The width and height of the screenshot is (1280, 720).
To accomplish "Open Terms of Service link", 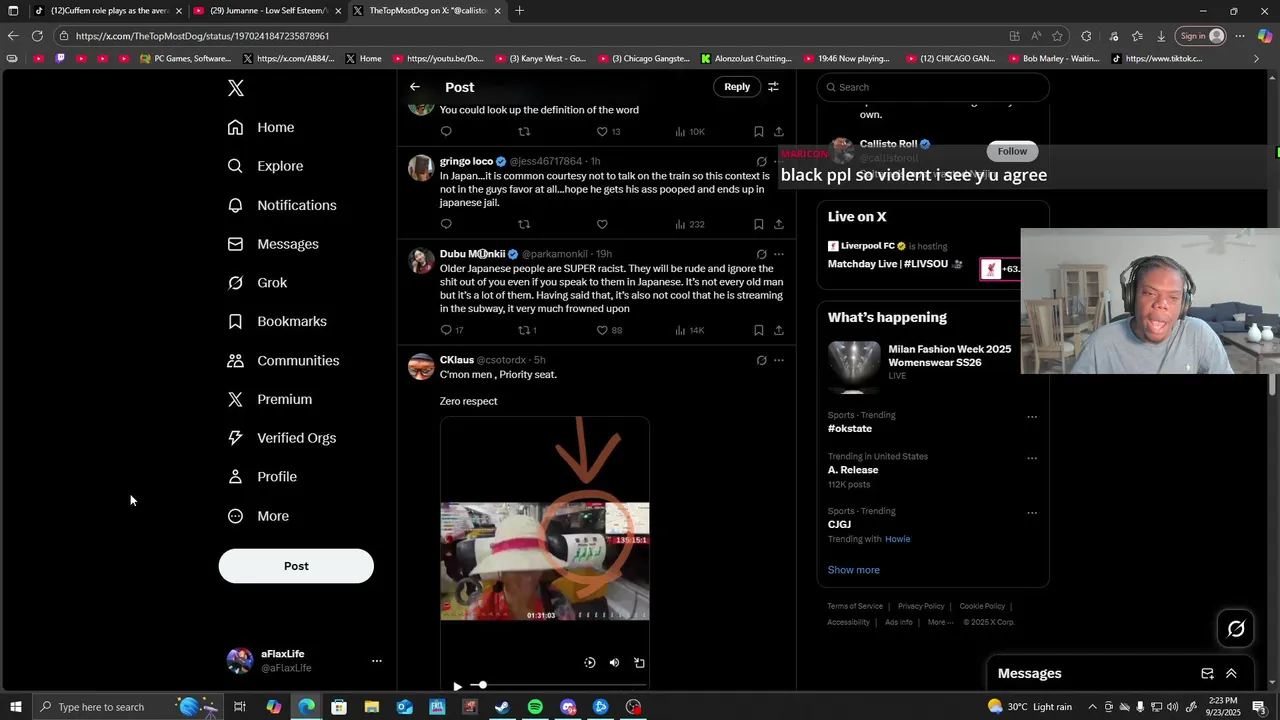I will click(x=855, y=606).
